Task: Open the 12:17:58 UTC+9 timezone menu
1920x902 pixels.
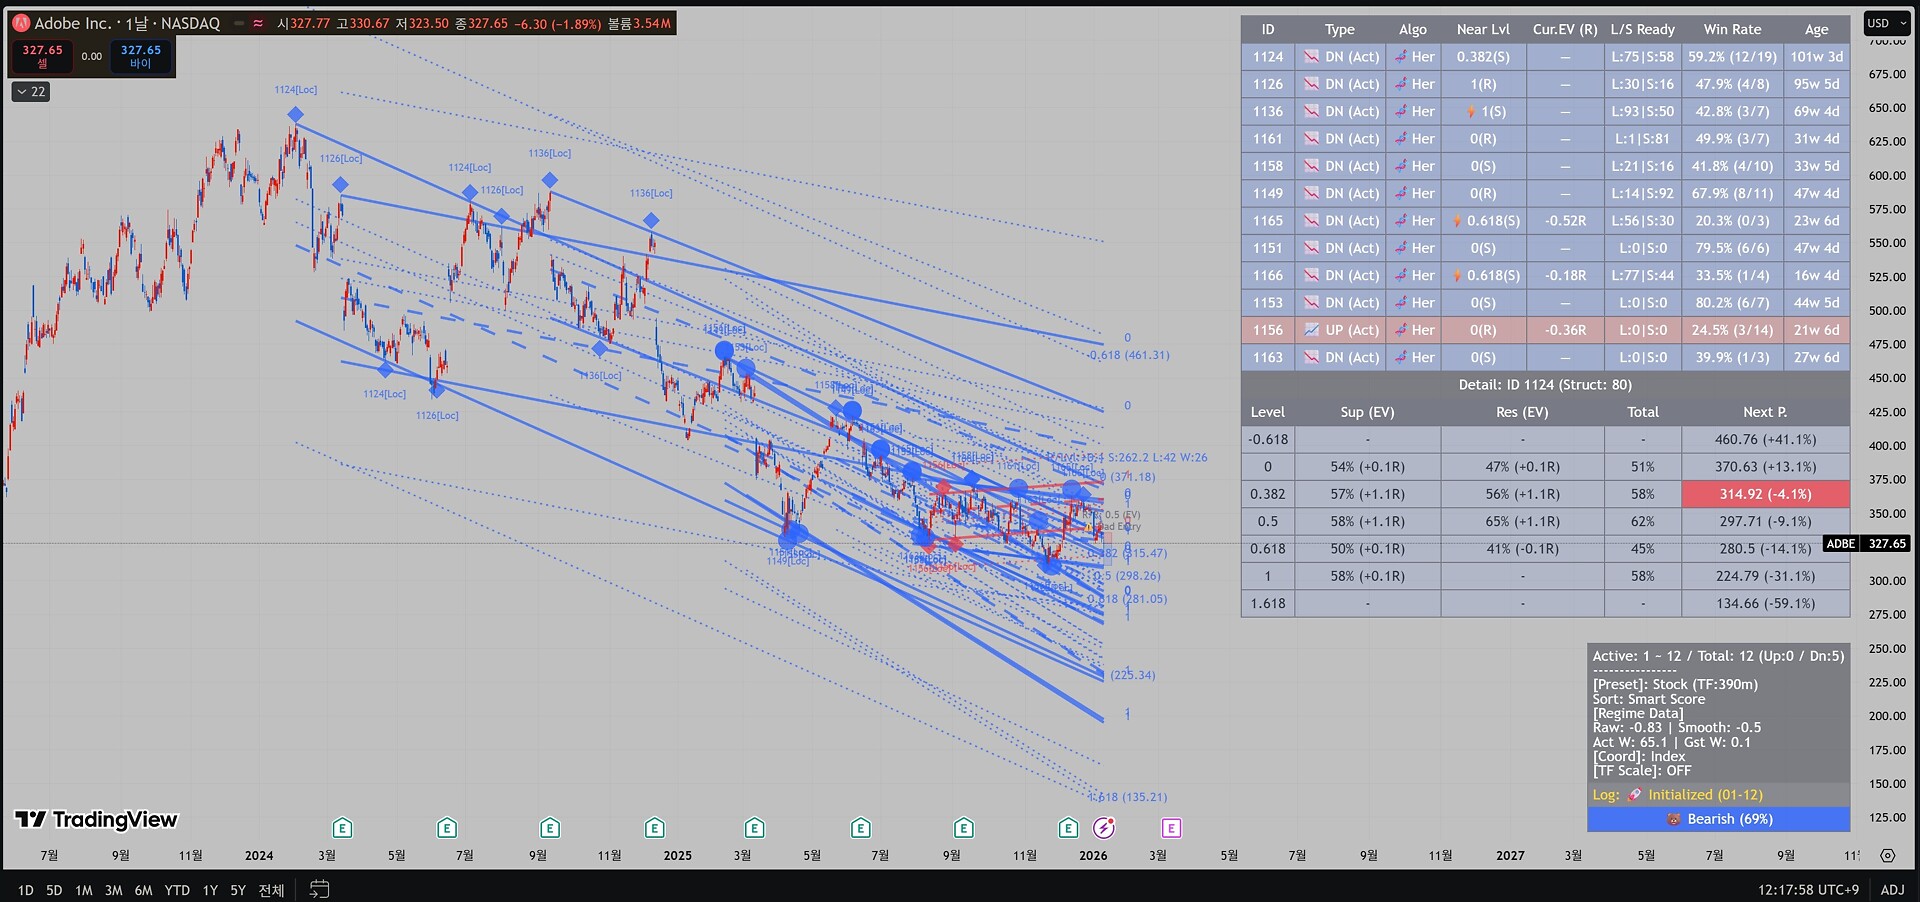Action: [1808, 890]
